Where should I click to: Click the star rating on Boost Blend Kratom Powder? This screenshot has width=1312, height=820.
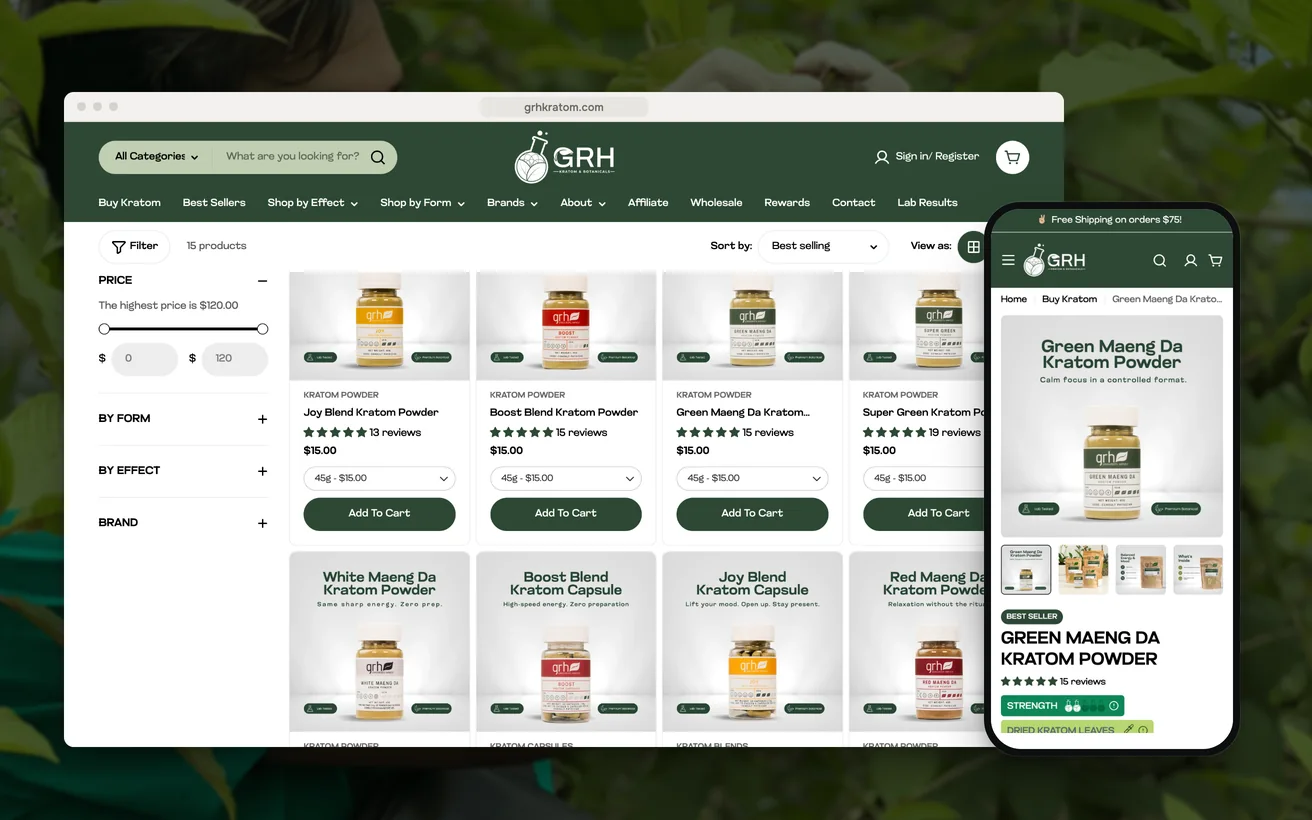(x=521, y=433)
